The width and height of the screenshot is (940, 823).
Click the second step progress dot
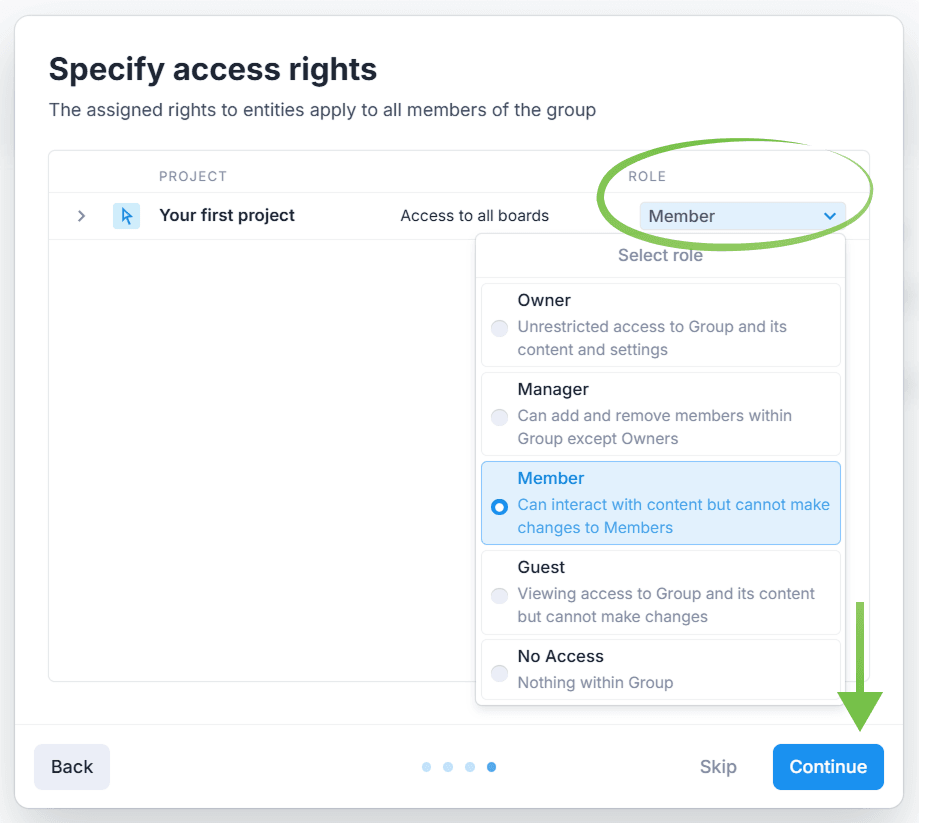click(448, 767)
